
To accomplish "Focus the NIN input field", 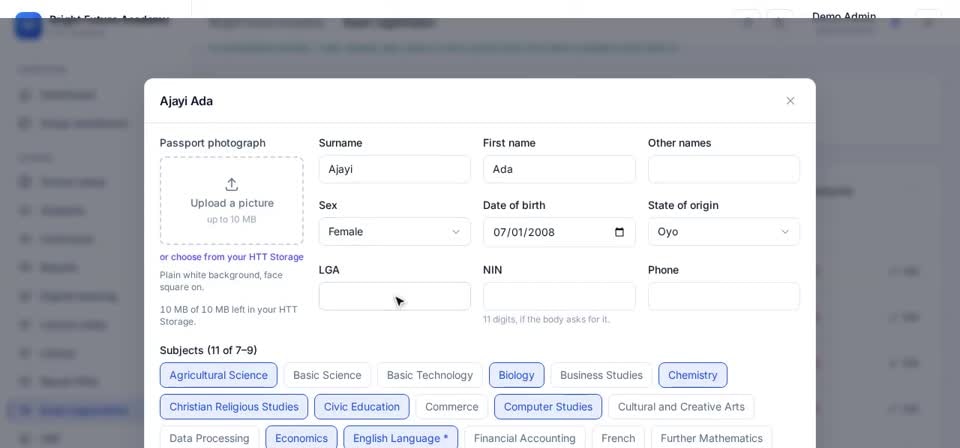I will (559, 296).
